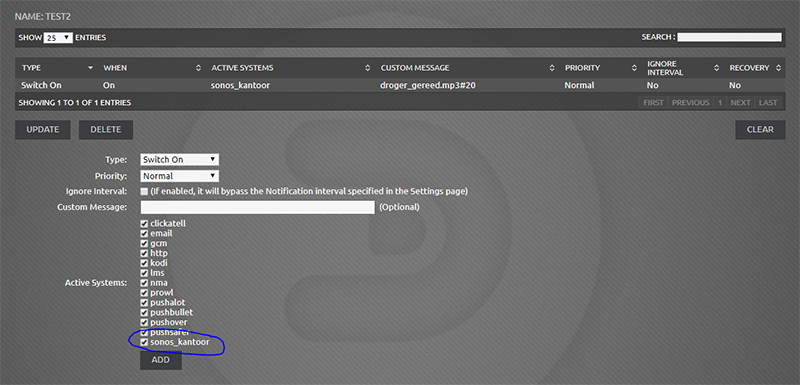This screenshot has height=385, width=800.
Task: Uncheck the gcm system checkbox
Action: click(144, 243)
